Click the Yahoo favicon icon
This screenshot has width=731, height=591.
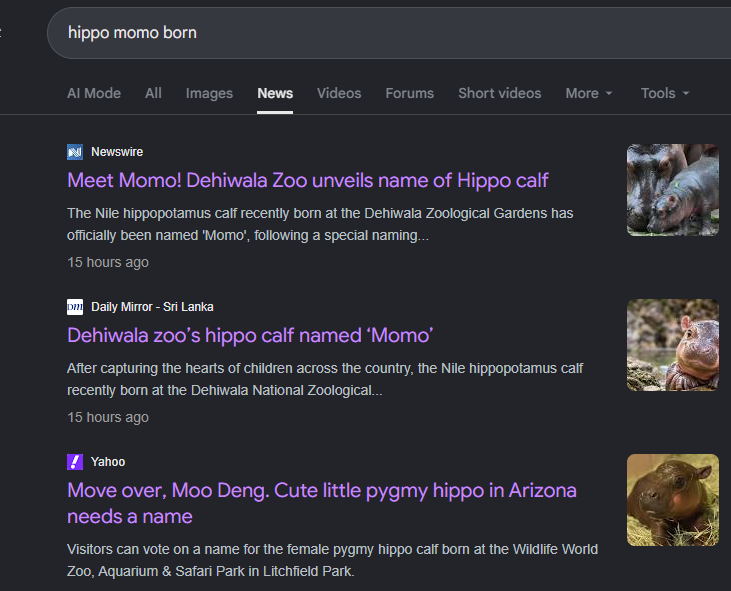[75, 462]
